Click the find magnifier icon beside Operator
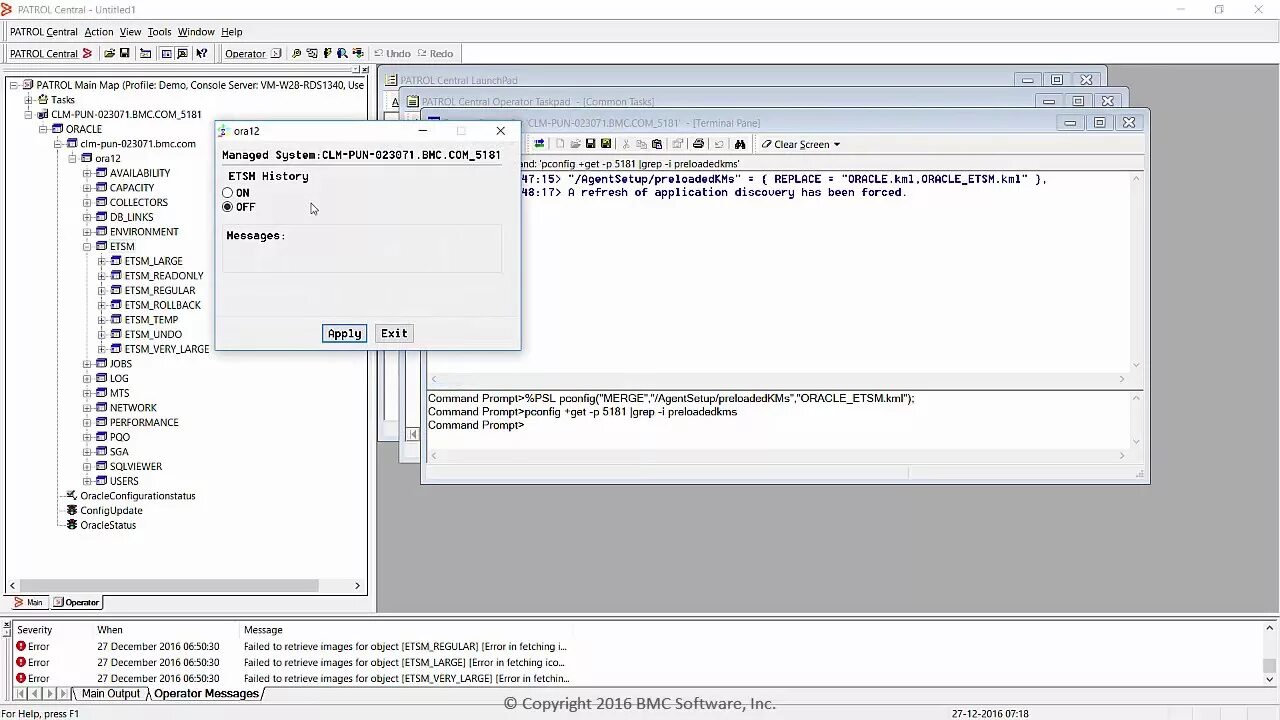This screenshot has height=720, width=1280. 296,53
